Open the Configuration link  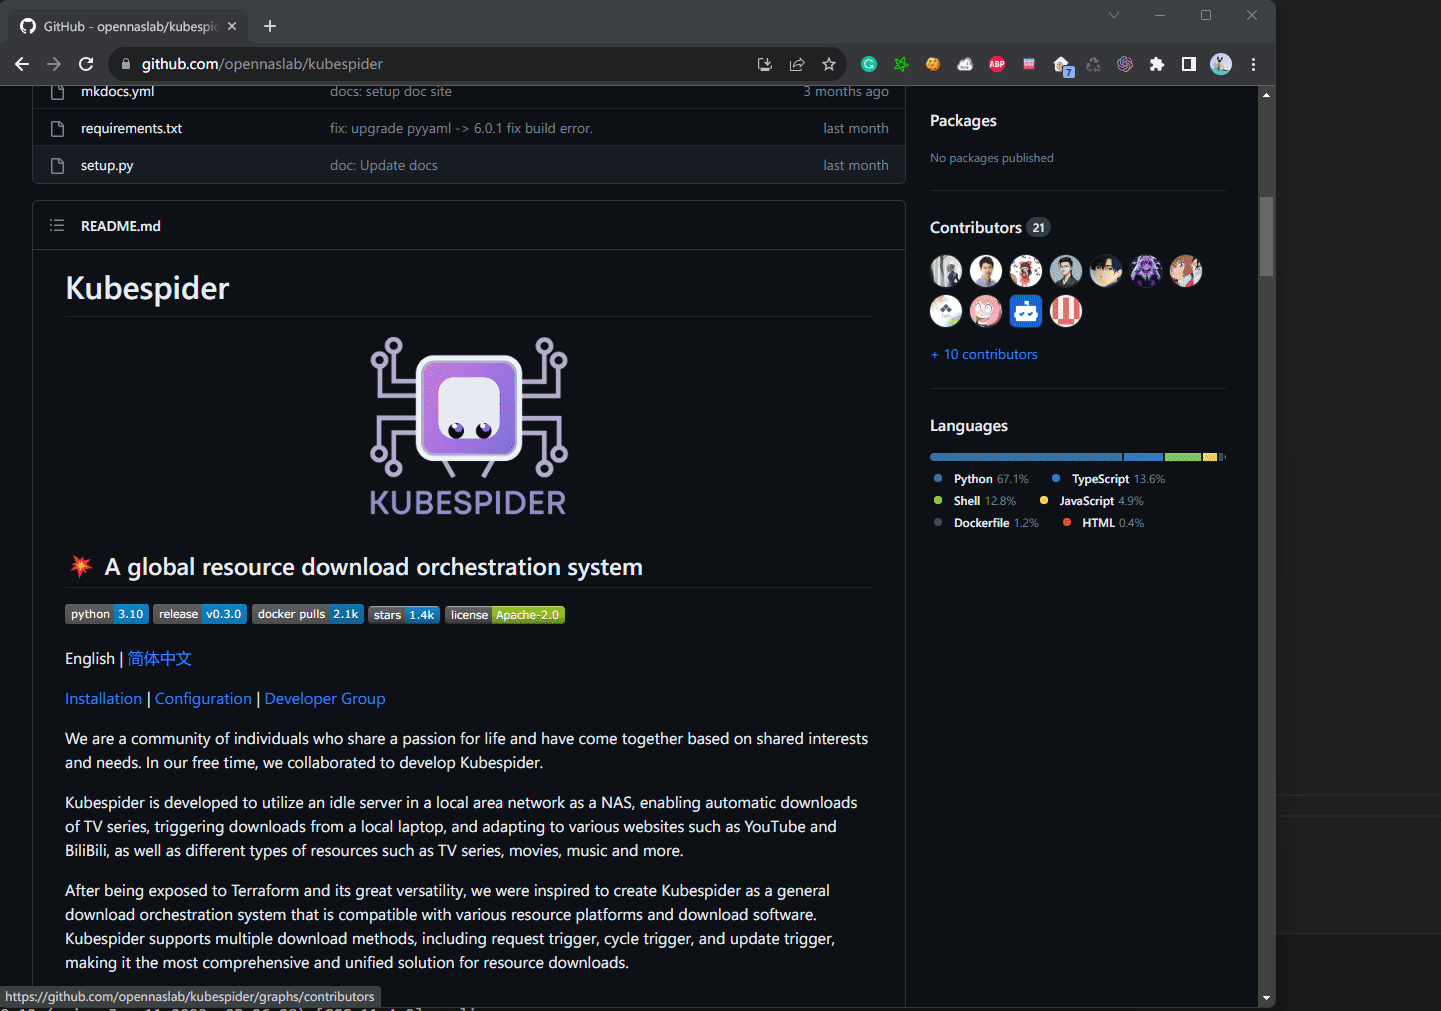(203, 698)
